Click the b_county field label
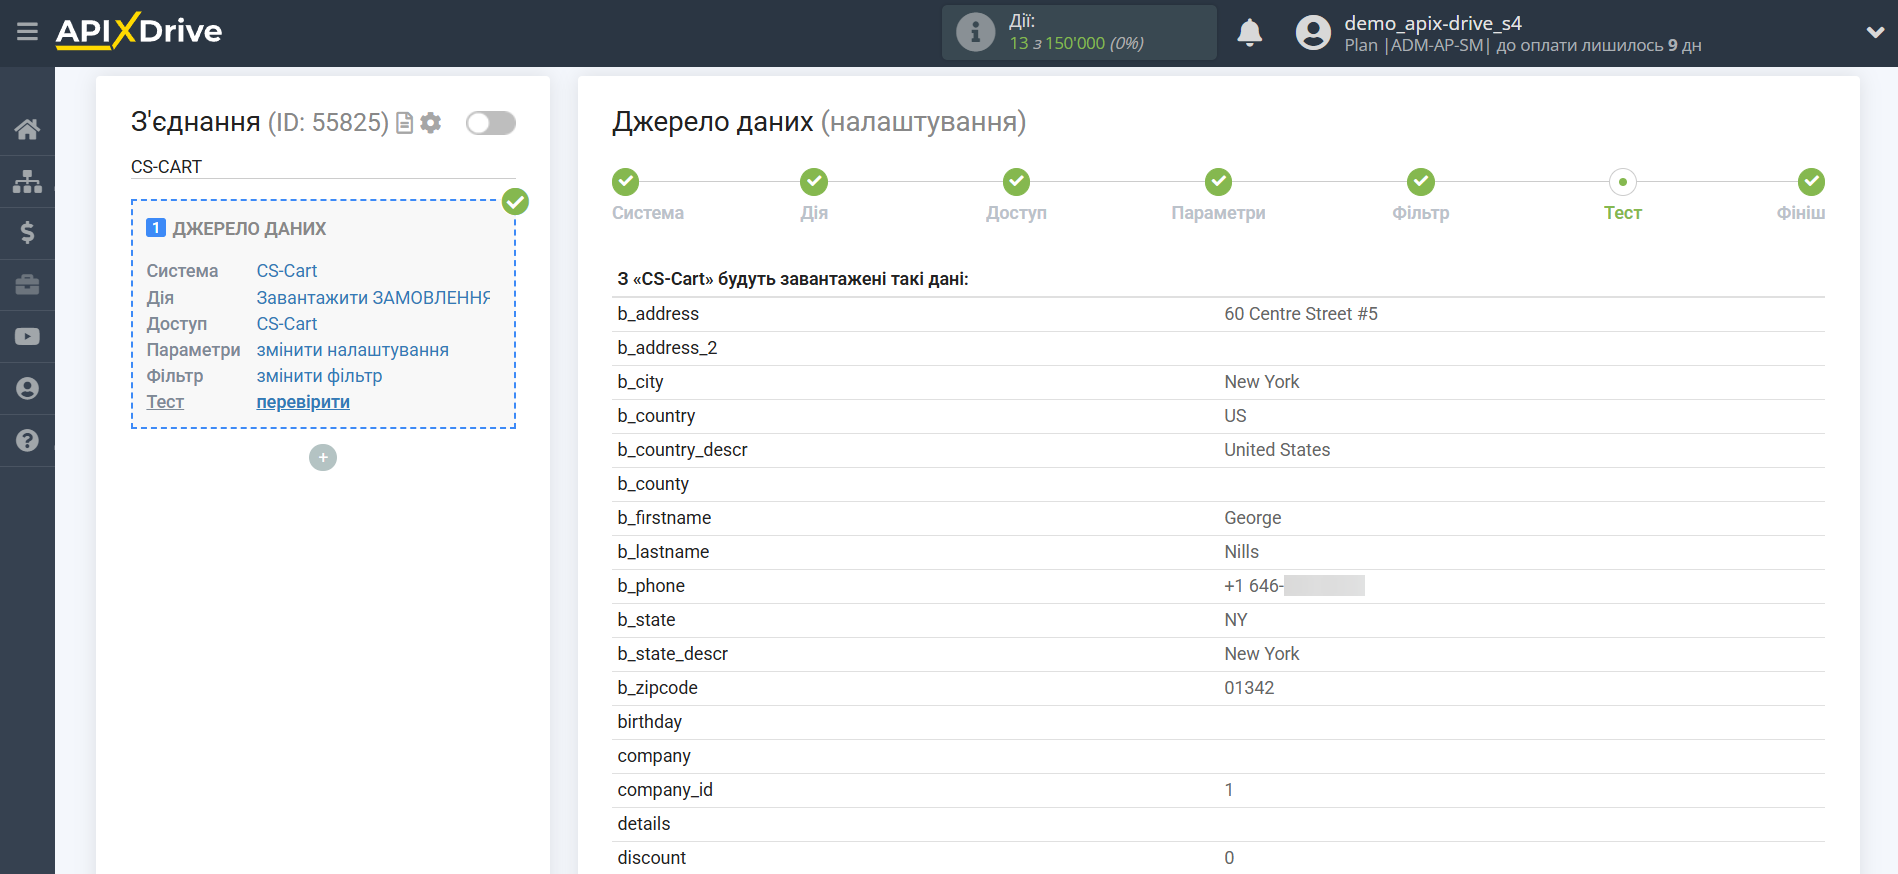The height and width of the screenshot is (874, 1898). pos(653,484)
